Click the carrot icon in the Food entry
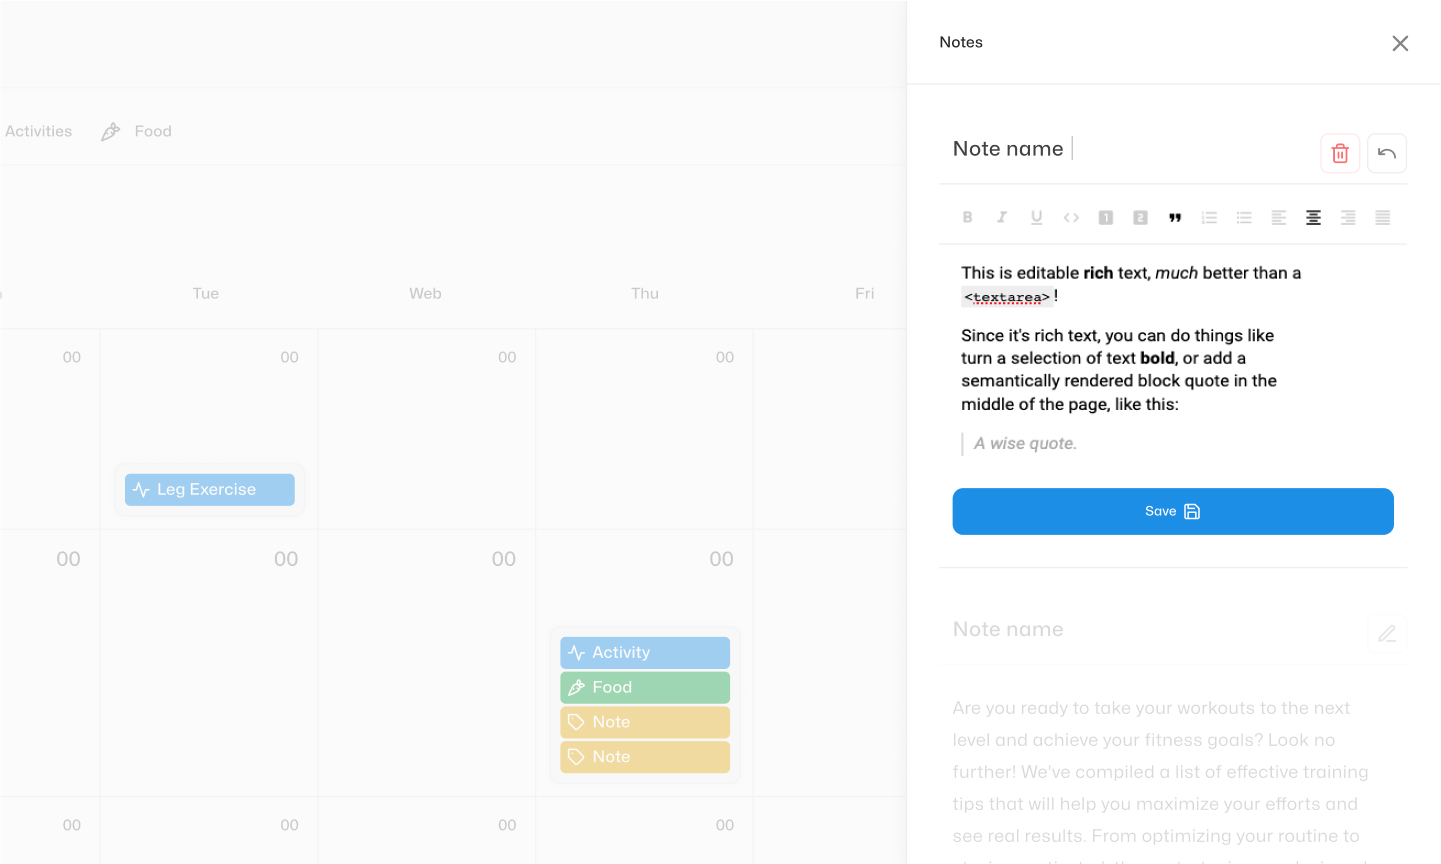 576,687
